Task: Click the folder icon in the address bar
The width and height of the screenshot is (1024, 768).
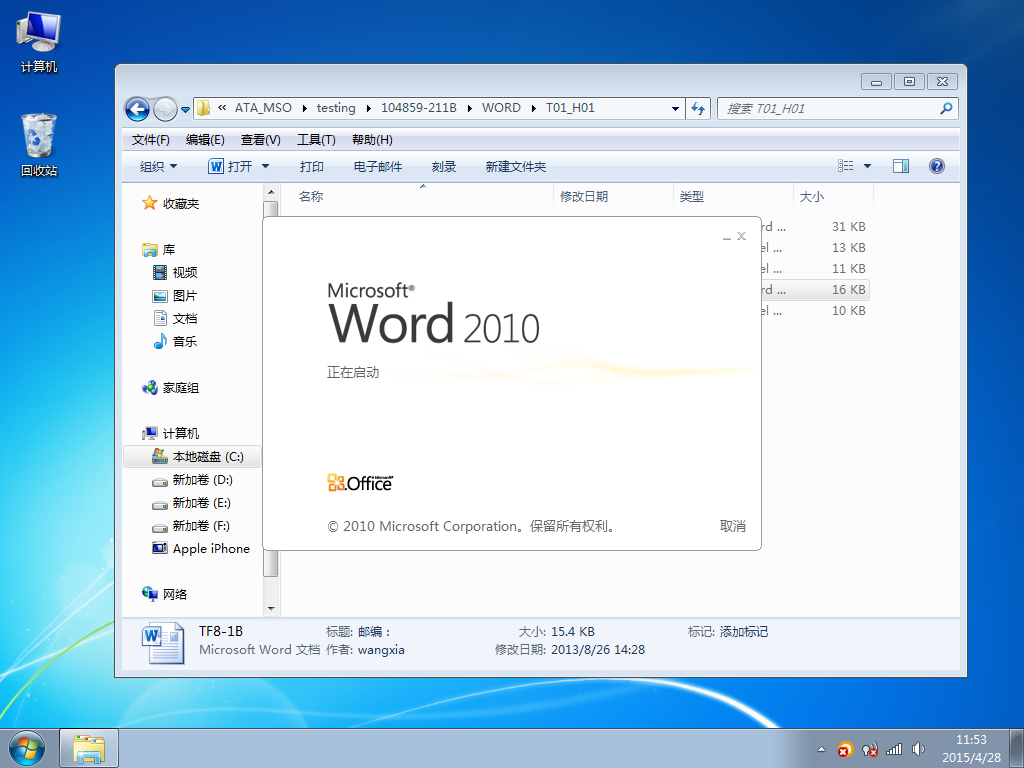Action: click(x=203, y=108)
